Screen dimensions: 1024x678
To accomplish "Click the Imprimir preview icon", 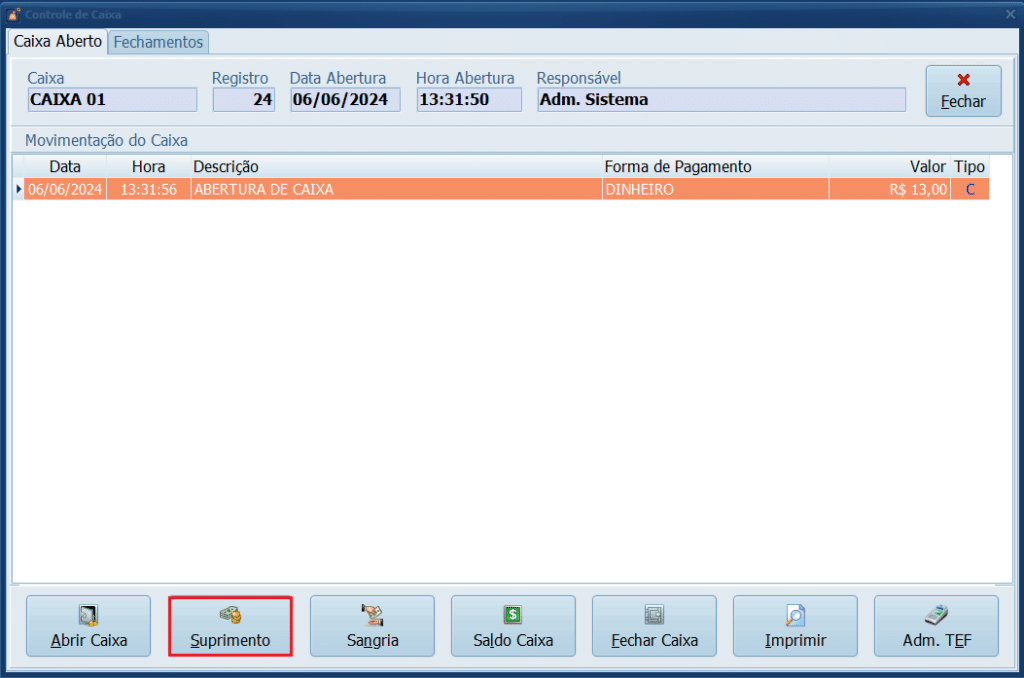I will pyautogui.click(x=795, y=615).
